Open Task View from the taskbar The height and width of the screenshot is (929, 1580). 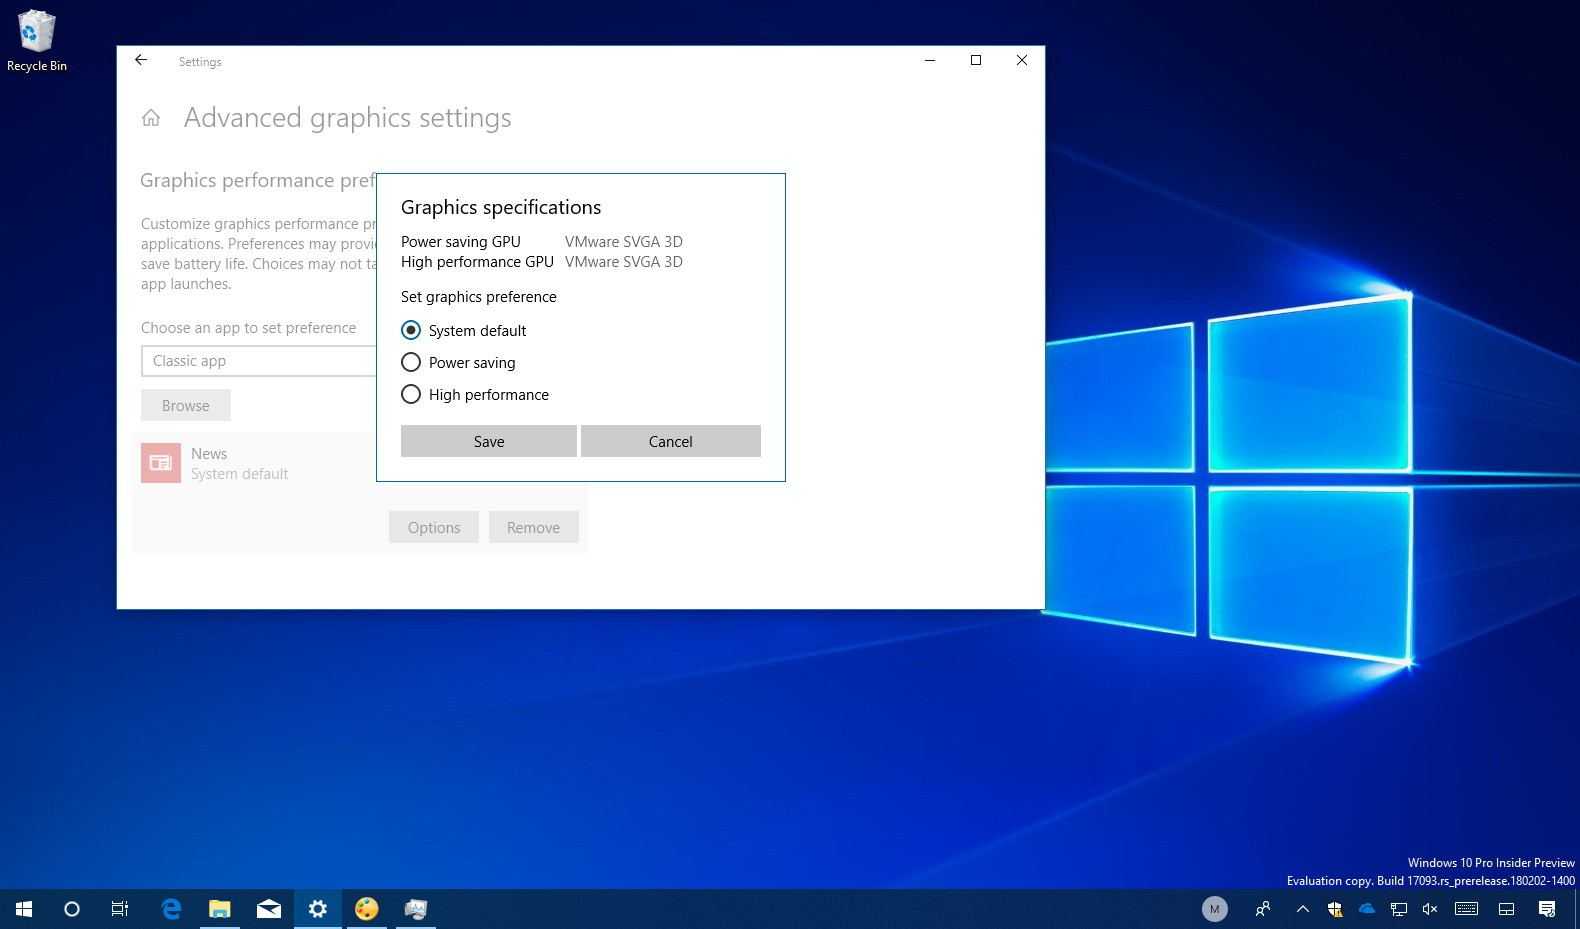(120, 909)
